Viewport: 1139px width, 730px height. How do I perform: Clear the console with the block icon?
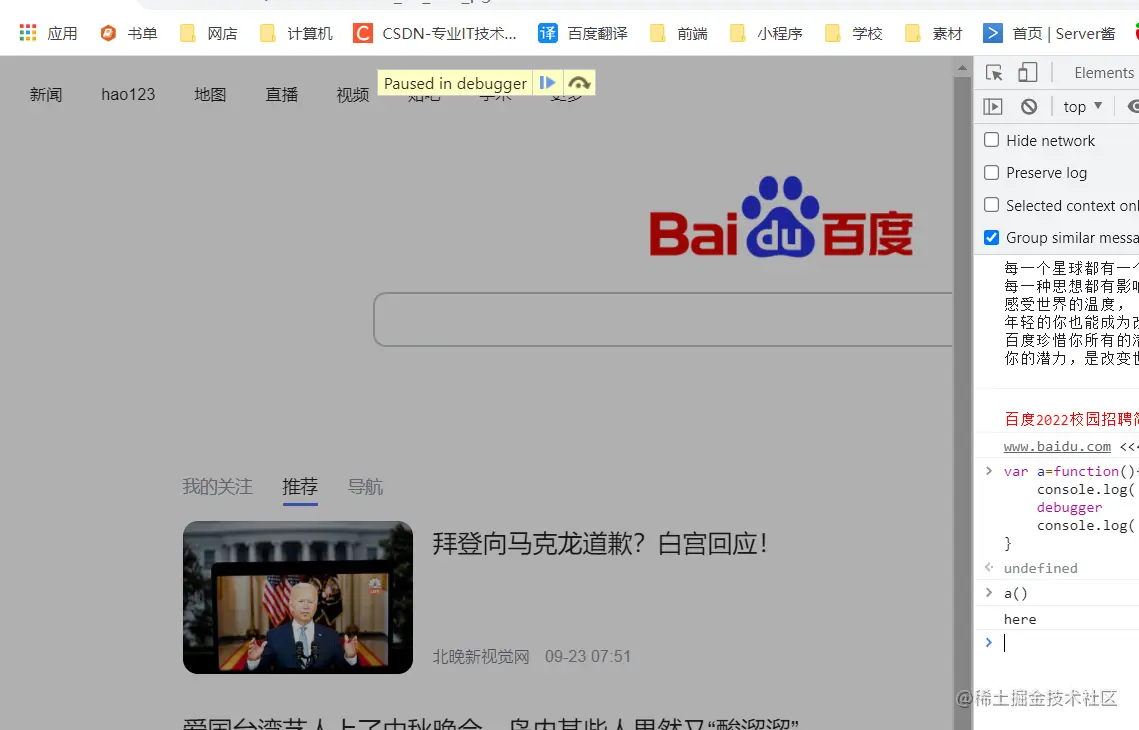tap(1029, 107)
